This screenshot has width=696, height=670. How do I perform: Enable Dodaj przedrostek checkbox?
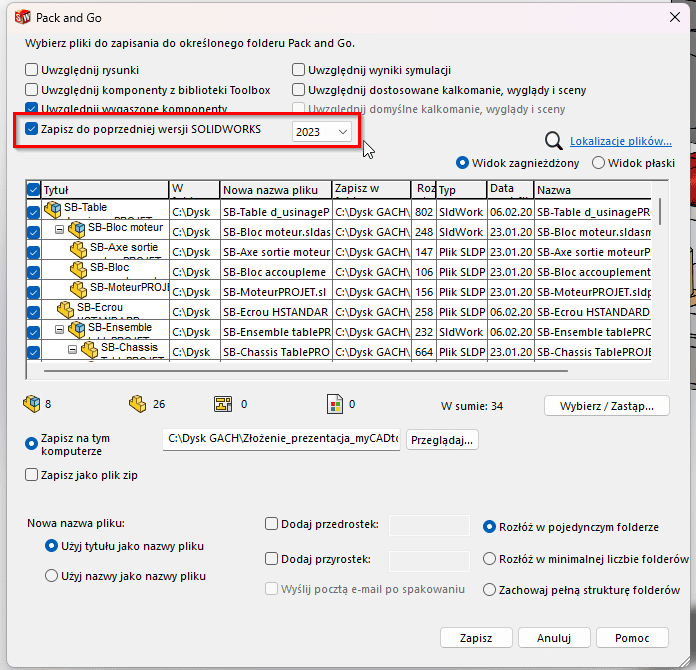[271, 523]
